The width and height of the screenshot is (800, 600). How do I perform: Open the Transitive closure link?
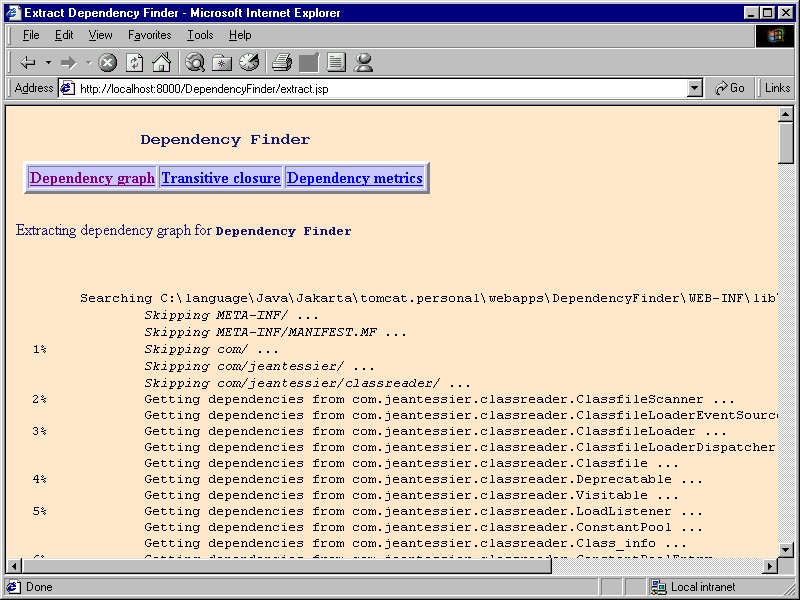[221, 178]
